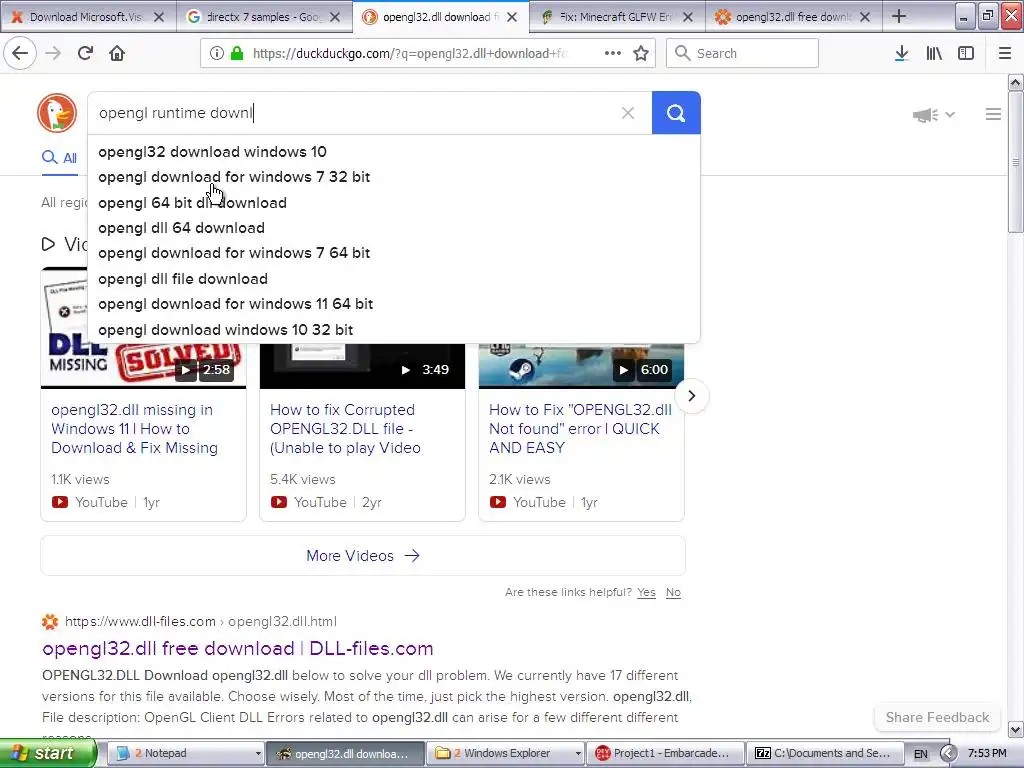
Task: Open a new tab with plus button
Action: [x=899, y=16]
